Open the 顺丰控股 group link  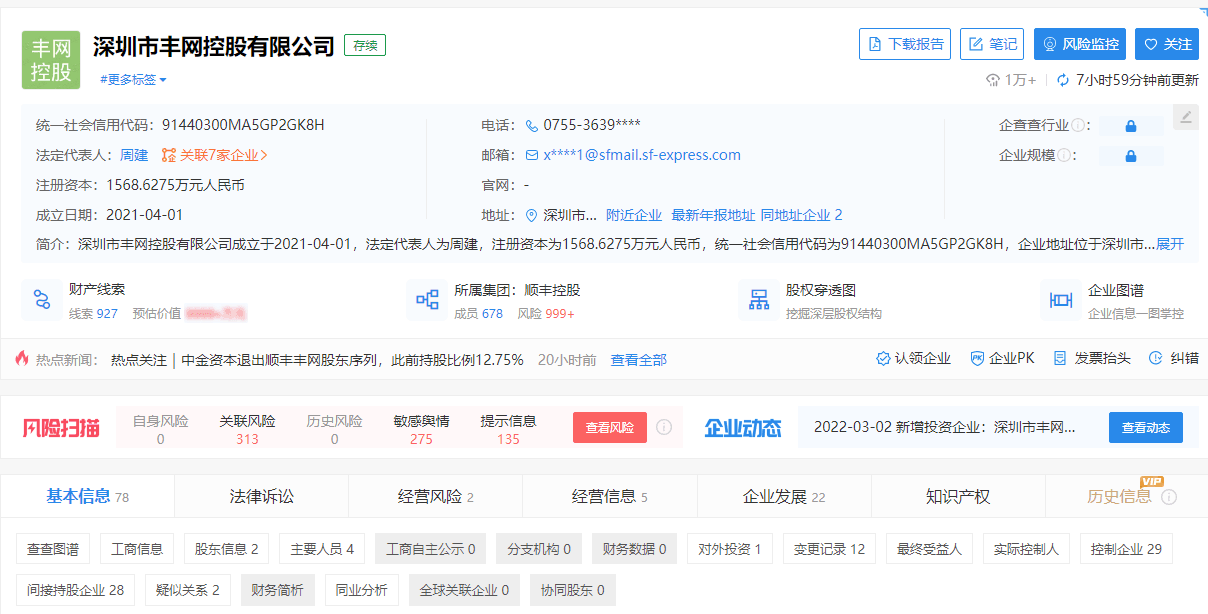click(x=552, y=291)
